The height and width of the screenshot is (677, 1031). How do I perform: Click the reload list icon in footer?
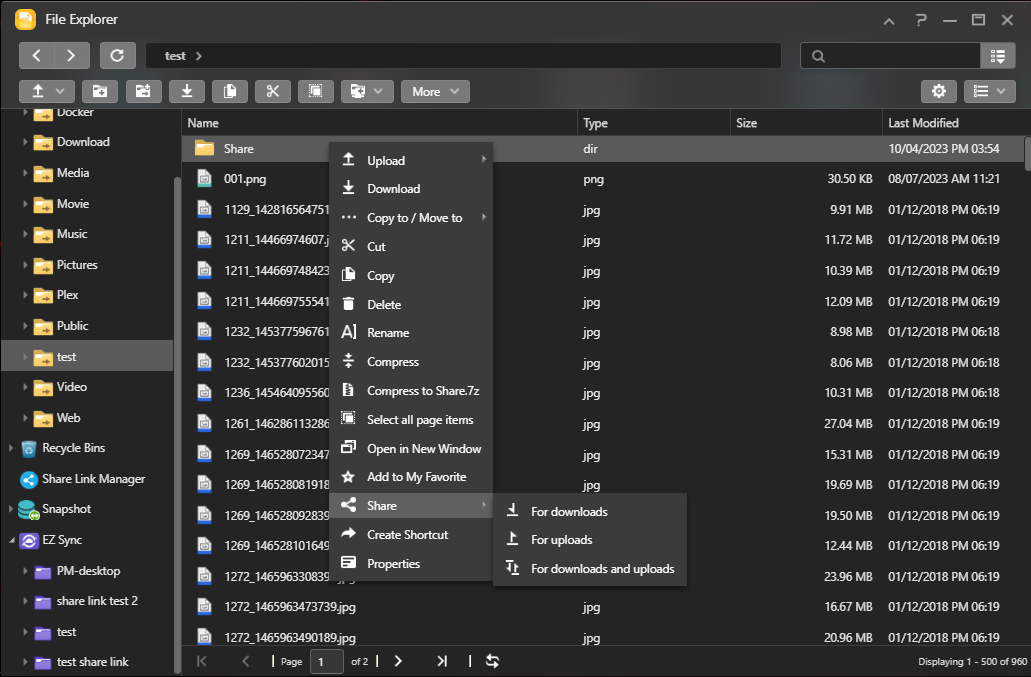[492, 661]
